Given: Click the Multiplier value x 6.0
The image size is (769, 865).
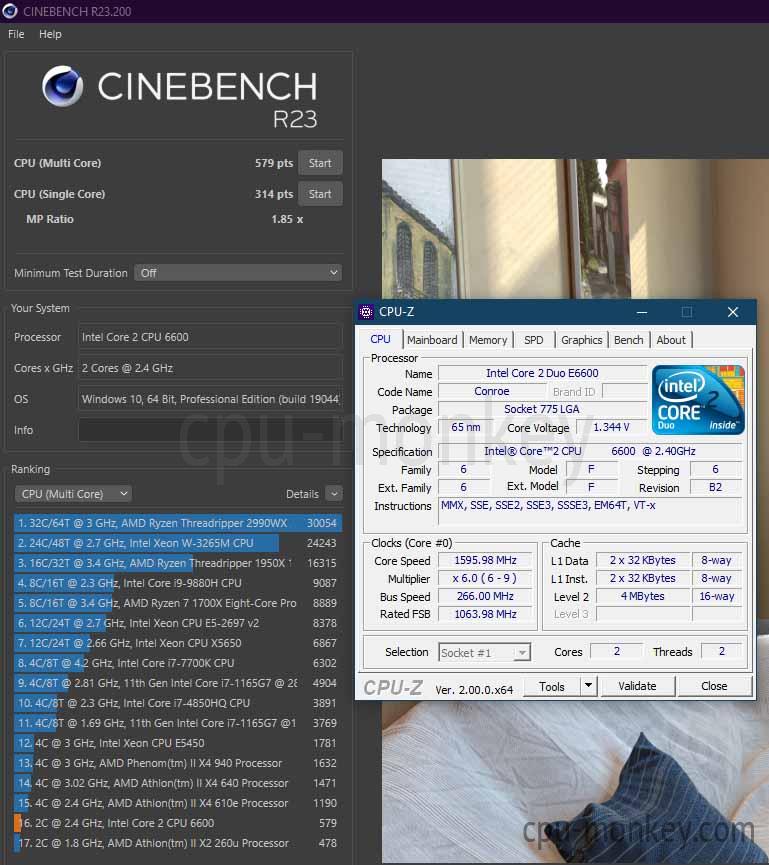Looking at the screenshot, I should click(485, 578).
